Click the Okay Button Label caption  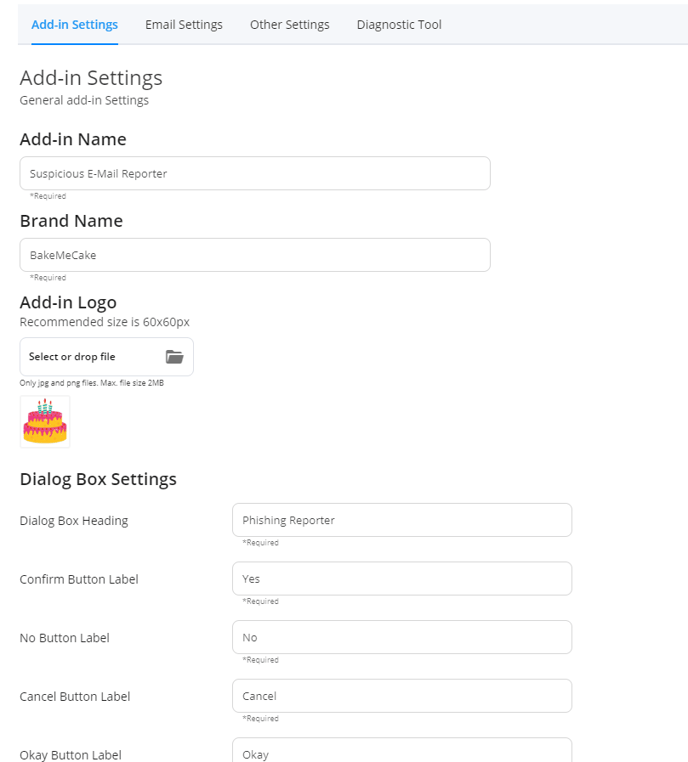[x=70, y=755]
